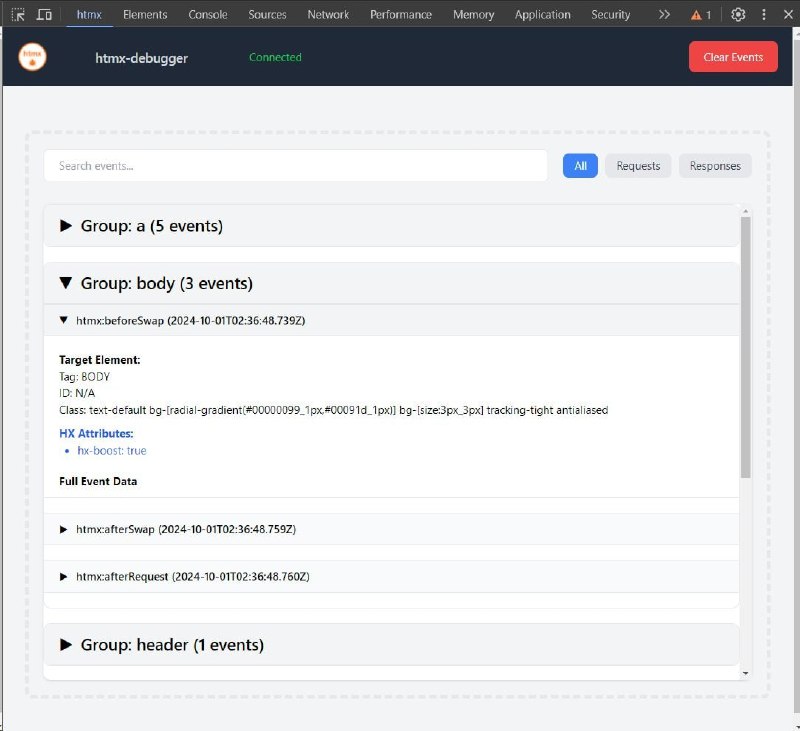Click the warning issues indicator
800x731 pixels.
click(701, 15)
